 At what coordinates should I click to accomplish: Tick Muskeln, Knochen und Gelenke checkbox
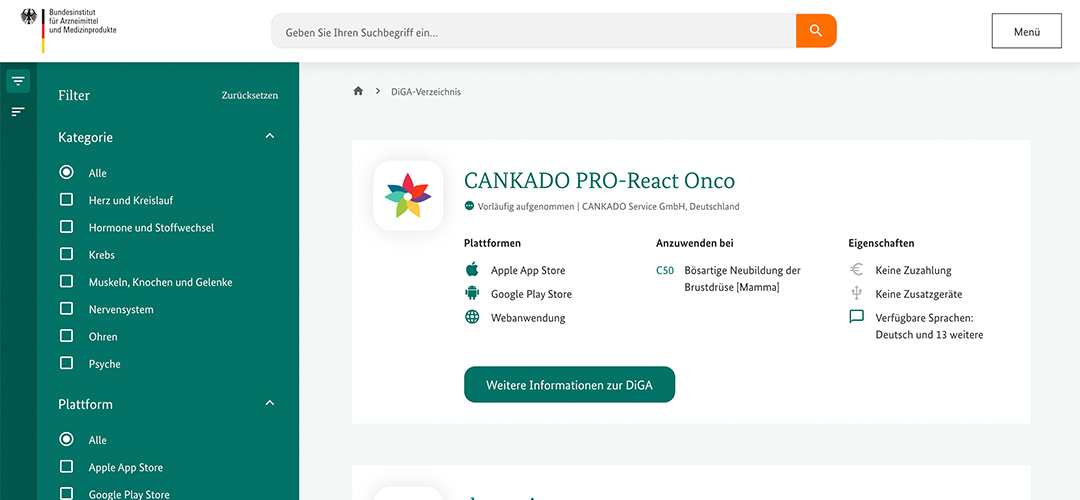pyautogui.click(x=66, y=282)
